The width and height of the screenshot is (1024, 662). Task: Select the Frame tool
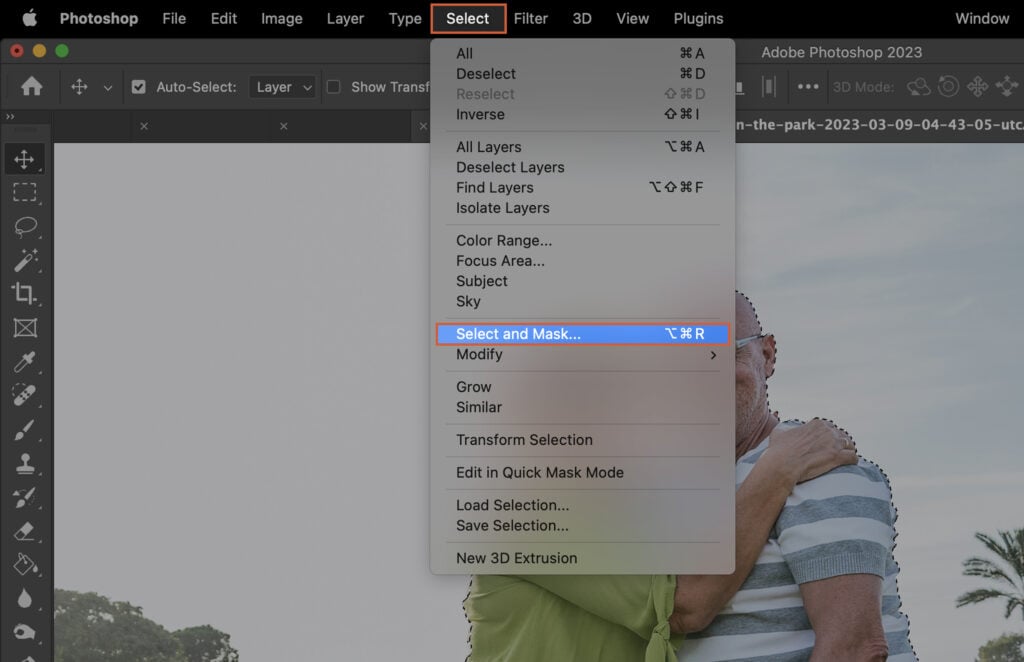click(25, 328)
